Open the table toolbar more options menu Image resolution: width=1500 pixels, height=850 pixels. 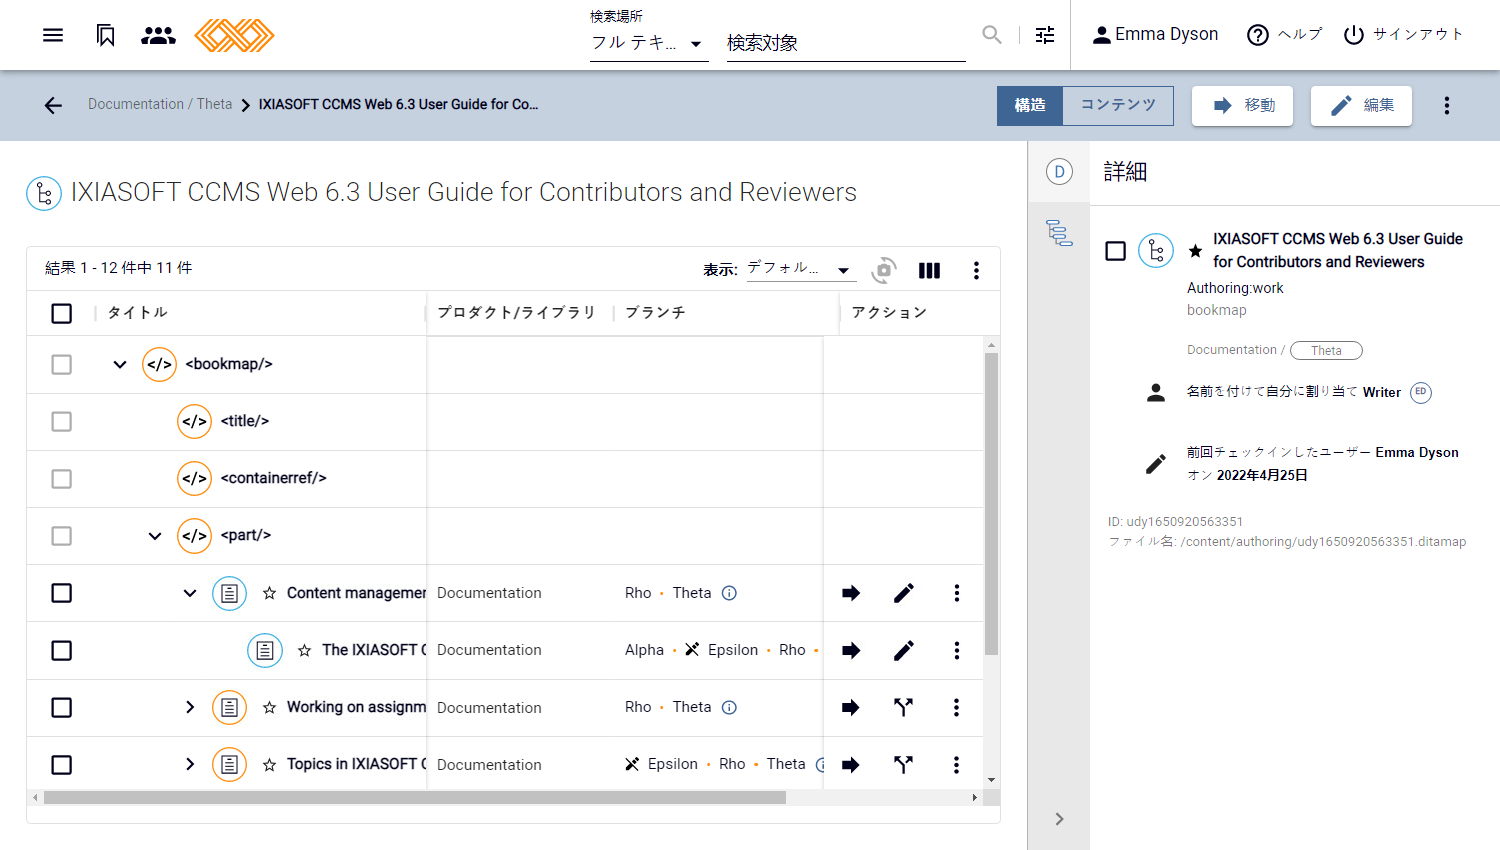pos(976,270)
